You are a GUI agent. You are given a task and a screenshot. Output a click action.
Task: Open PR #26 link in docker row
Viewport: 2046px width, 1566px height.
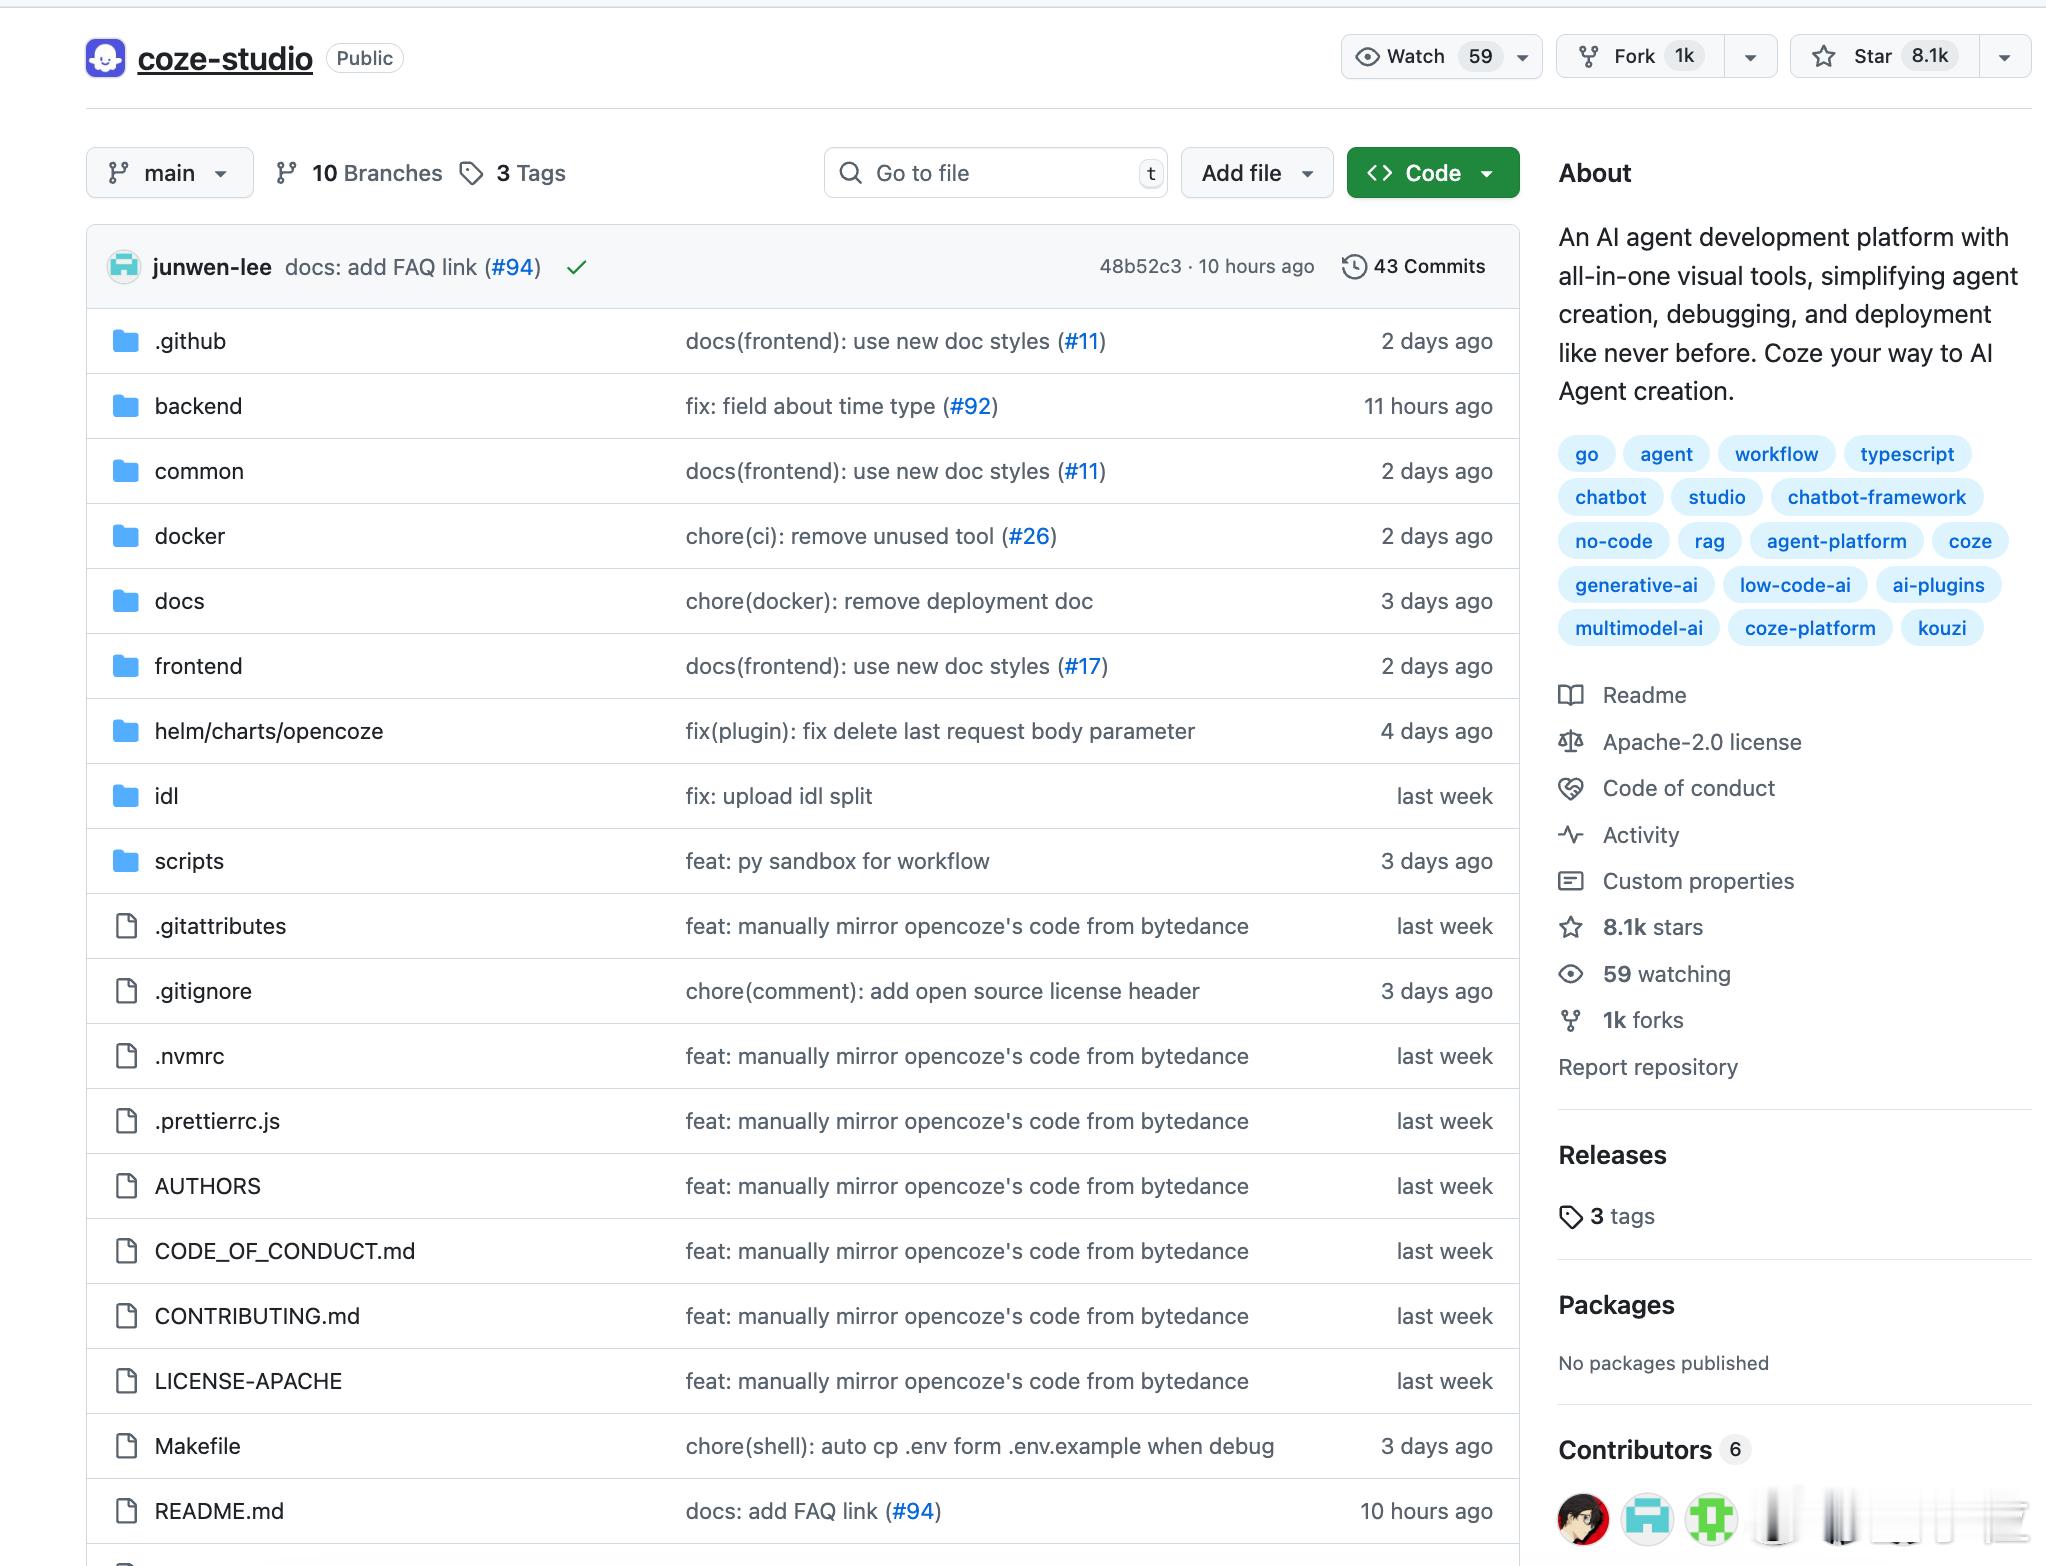(1029, 536)
